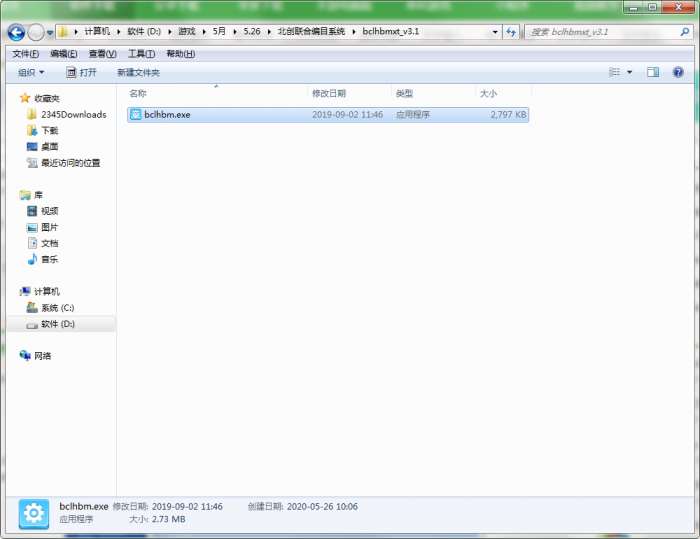Open the 工具(T) menu
The image size is (700, 539).
point(142,54)
